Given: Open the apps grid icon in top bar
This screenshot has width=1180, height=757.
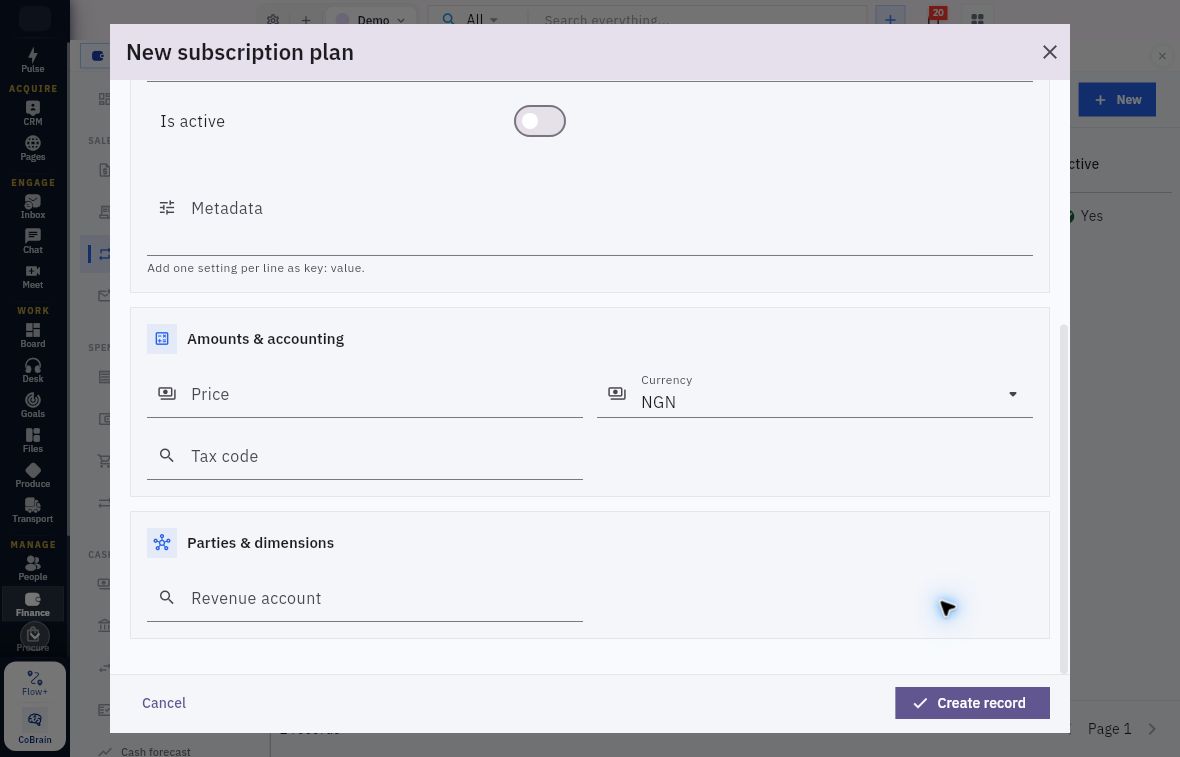Looking at the screenshot, I should click(x=977, y=20).
